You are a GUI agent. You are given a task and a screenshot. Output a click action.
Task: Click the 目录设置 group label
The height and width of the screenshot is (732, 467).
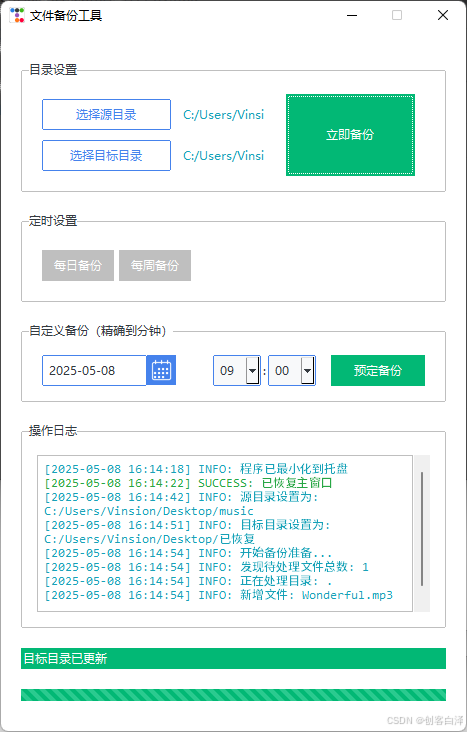pos(53,70)
